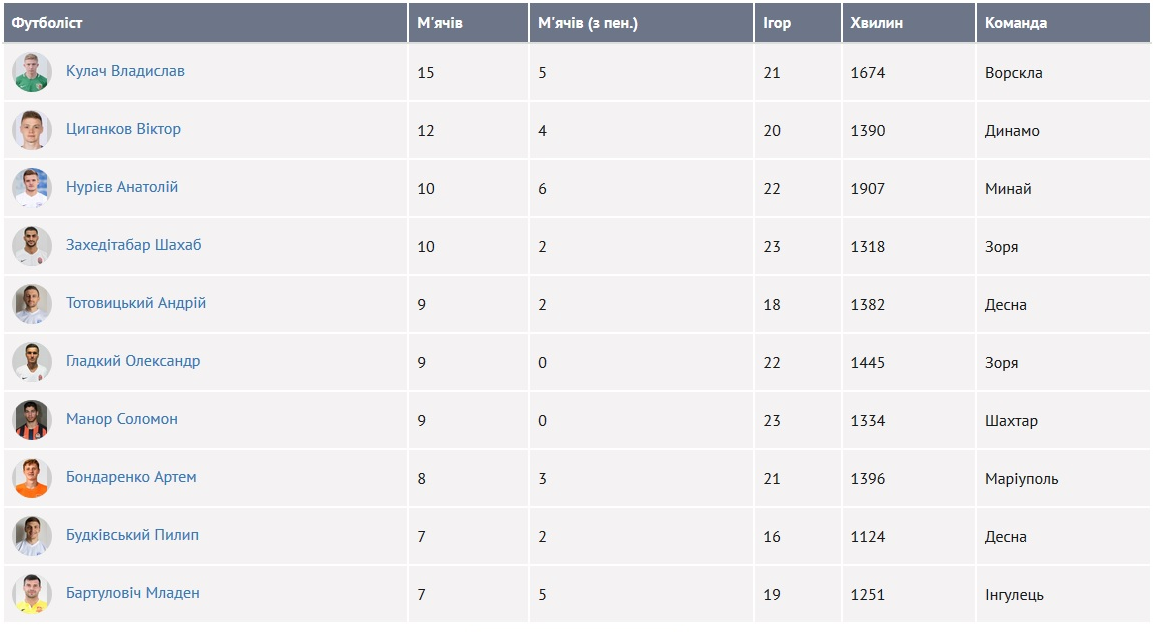Follow the Гладкий Олександр name link

133,361
